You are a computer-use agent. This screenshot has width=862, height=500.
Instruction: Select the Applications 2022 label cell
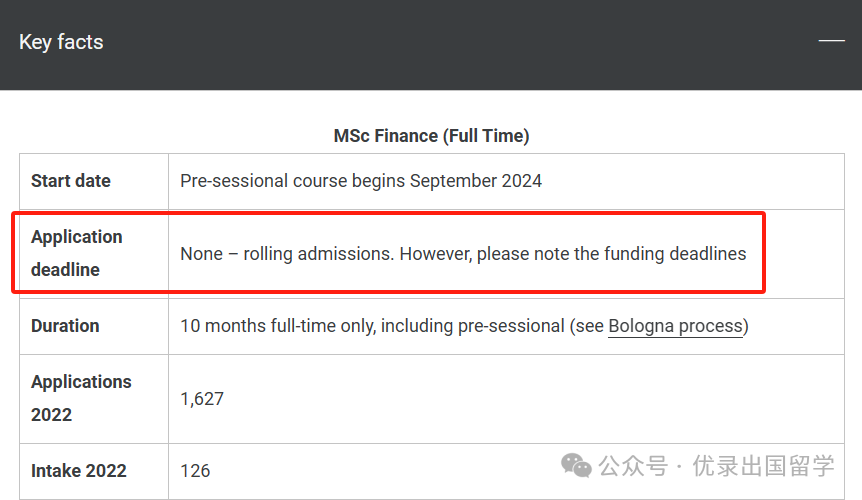[x=93, y=398]
